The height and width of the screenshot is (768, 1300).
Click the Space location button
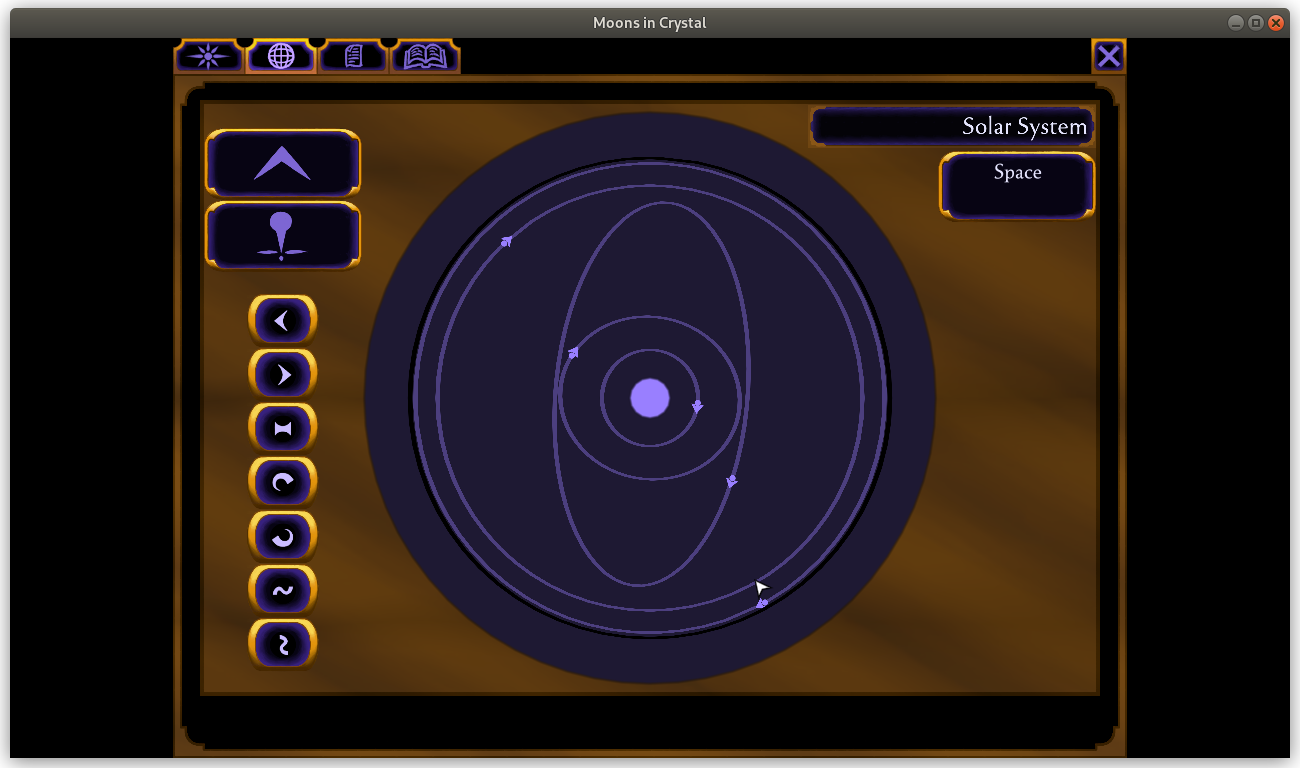pos(1017,185)
